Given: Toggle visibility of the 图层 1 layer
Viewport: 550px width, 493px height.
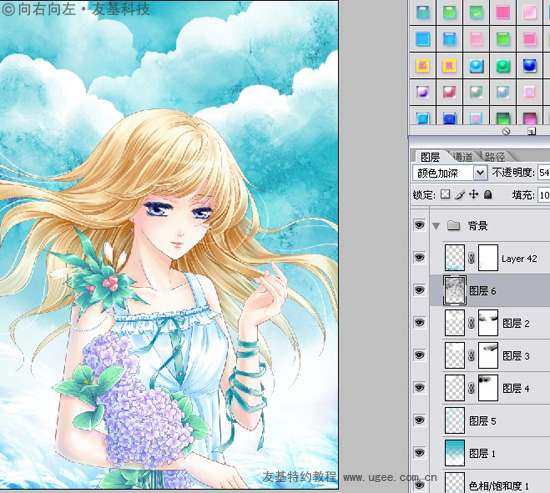Looking at the screenshot, I should tap(419, 452).
